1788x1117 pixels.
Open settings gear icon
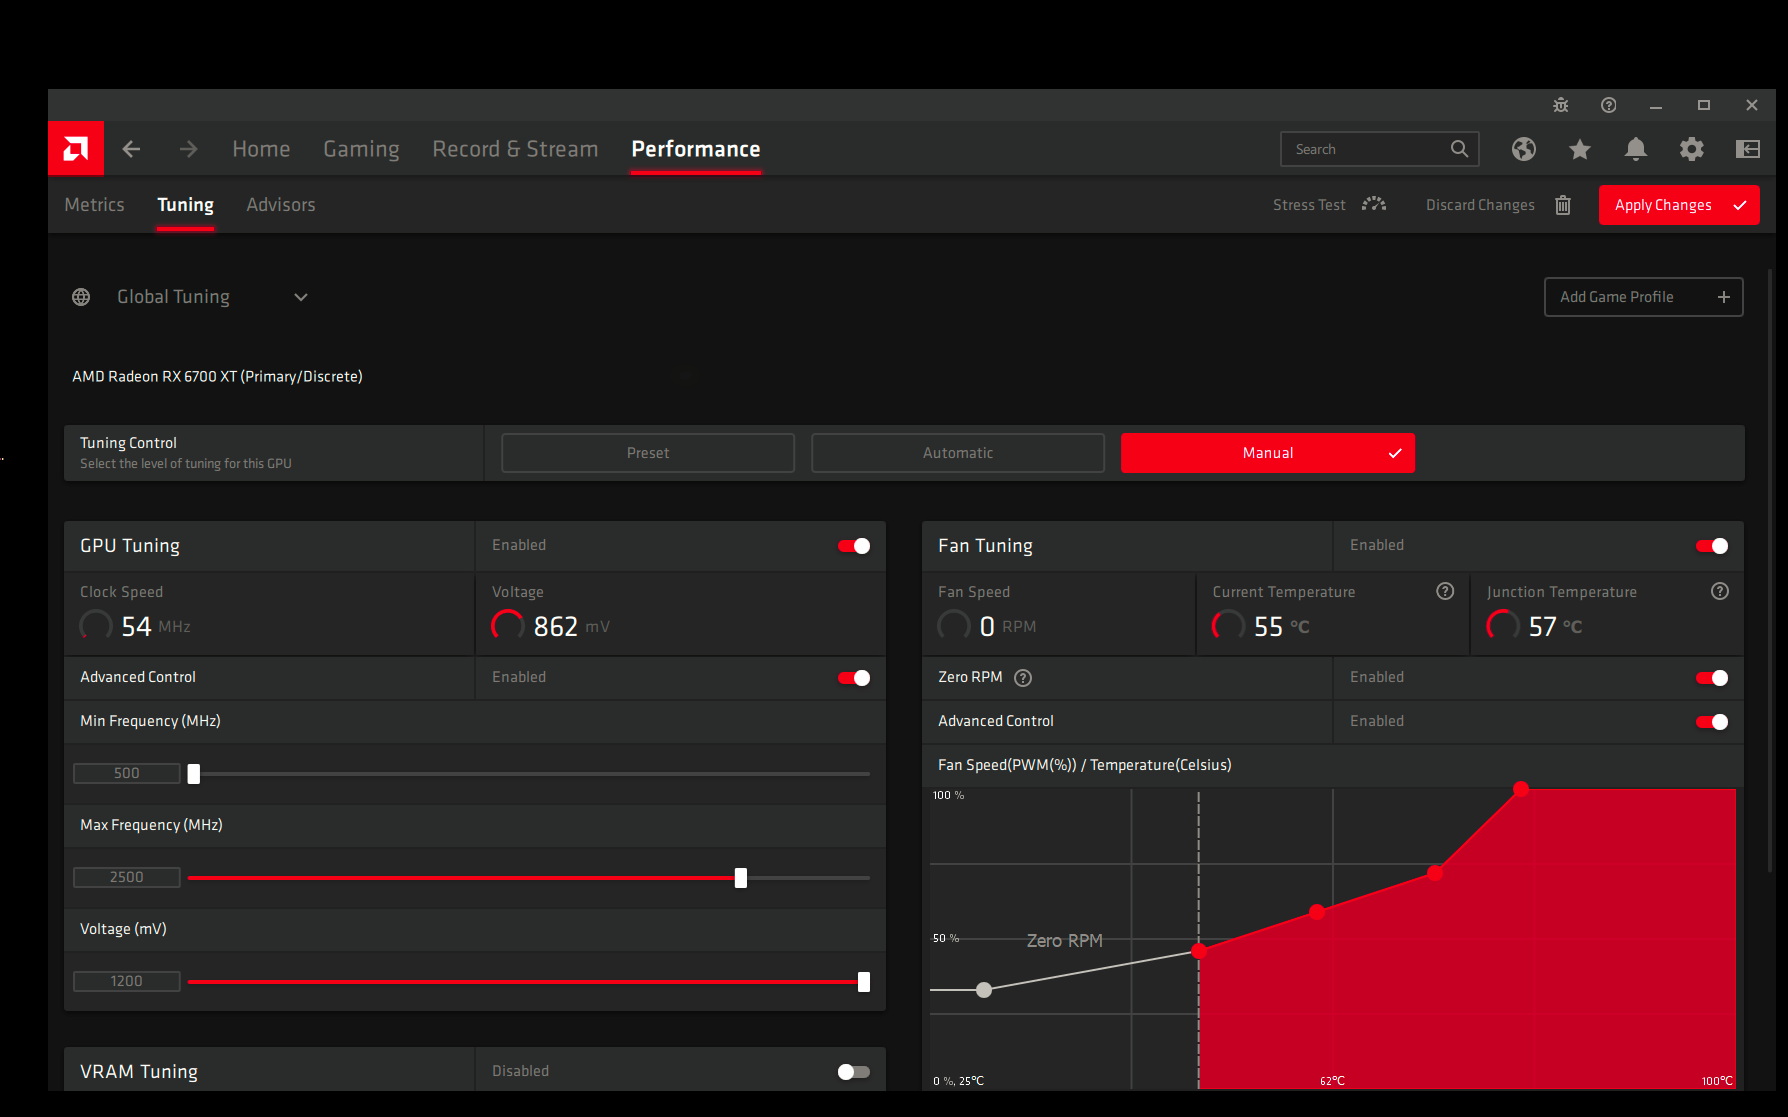tap(1691, 149)
